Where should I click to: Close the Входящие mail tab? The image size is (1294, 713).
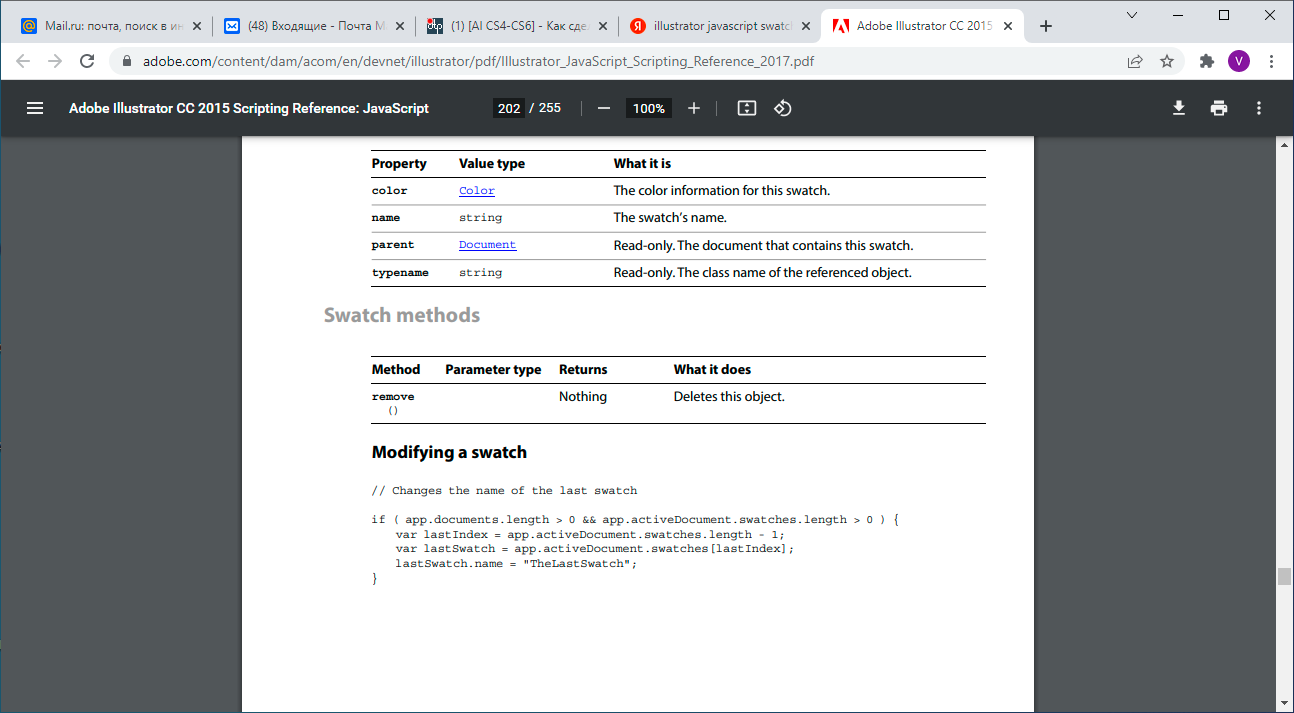click(398, 26)
